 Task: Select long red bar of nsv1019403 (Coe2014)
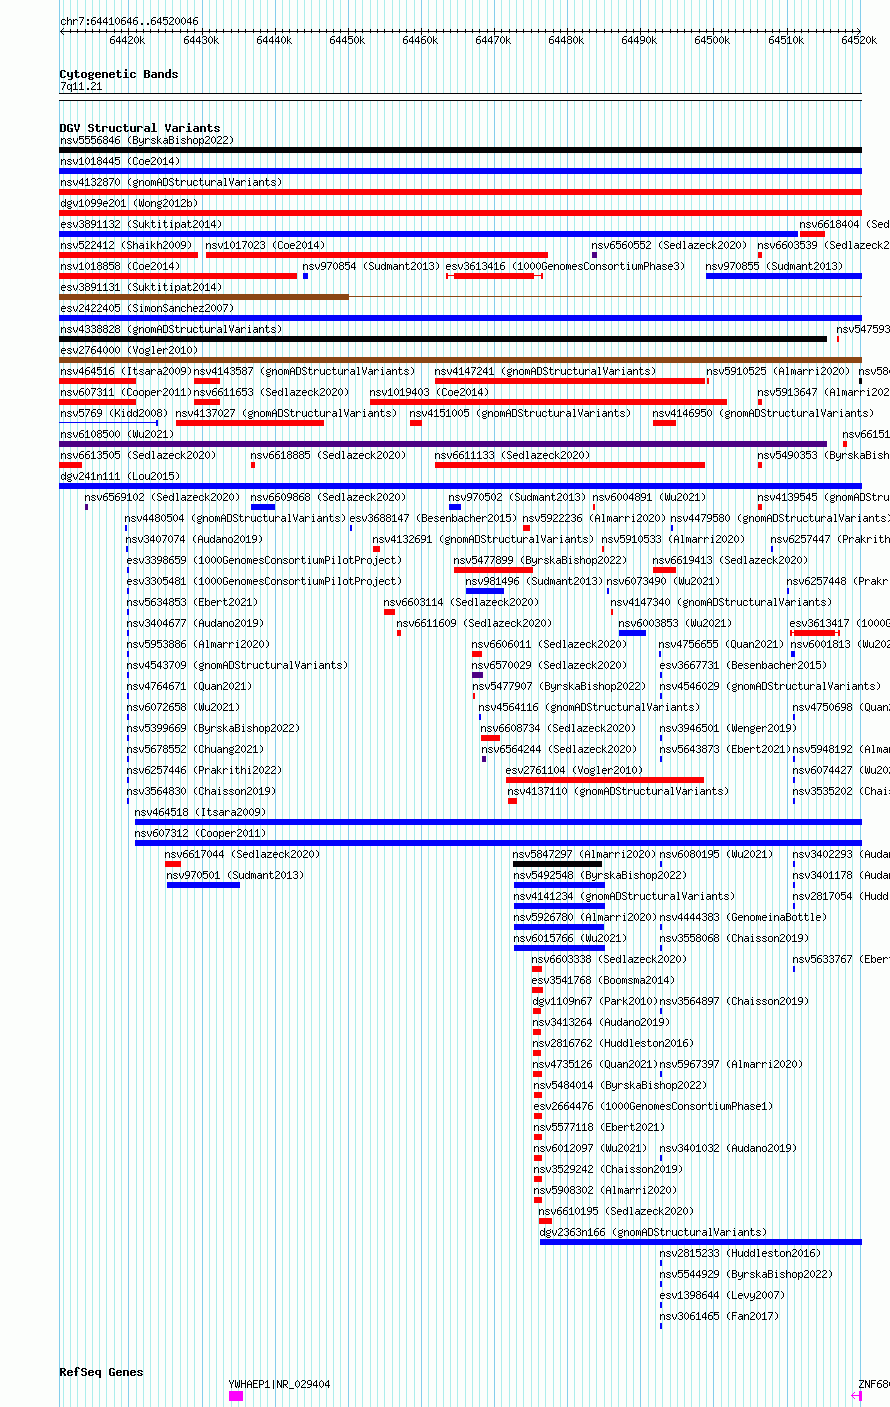click(x=548, y=402)
